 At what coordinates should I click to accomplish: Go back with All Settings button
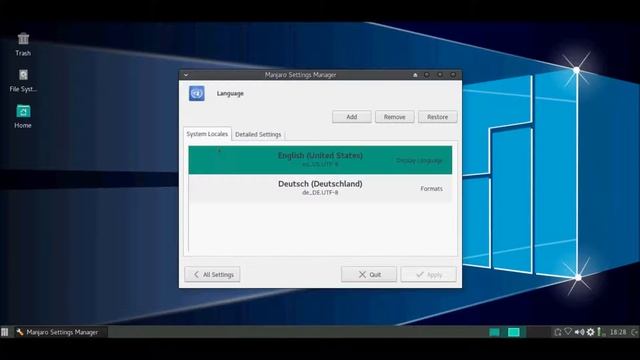point(212,274)
